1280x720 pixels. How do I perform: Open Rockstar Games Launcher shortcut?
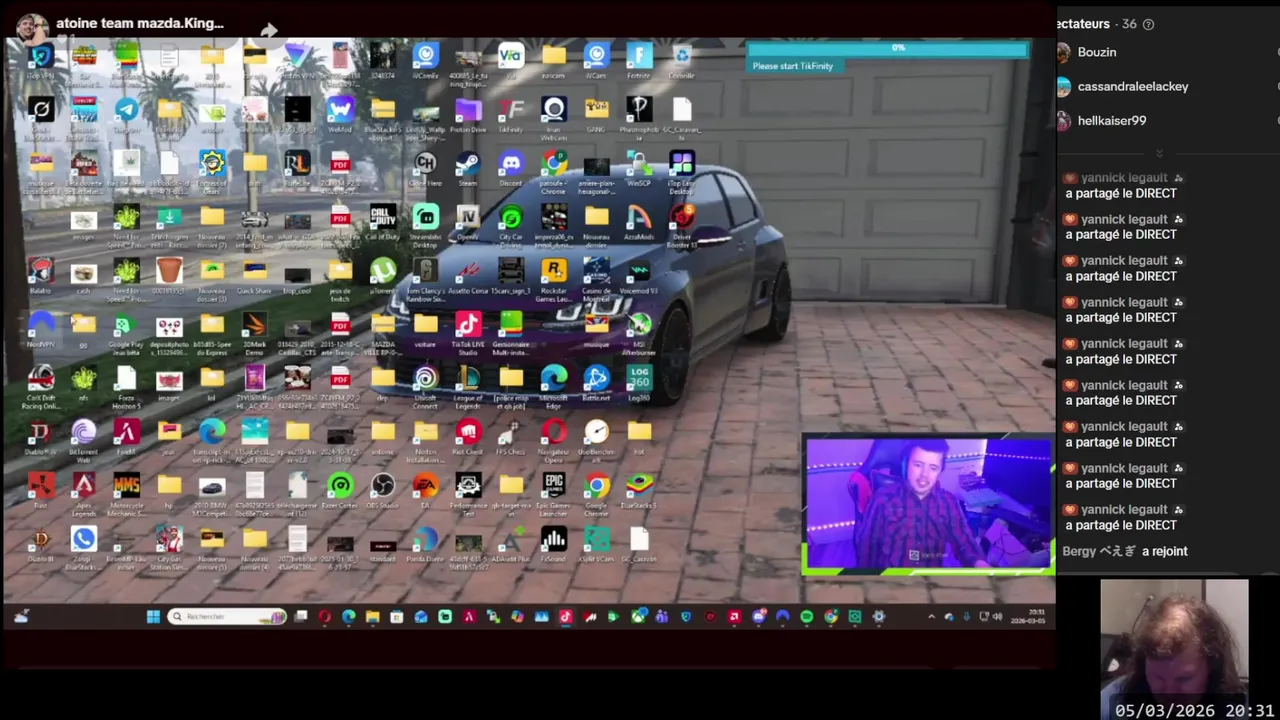coord(554,277)
